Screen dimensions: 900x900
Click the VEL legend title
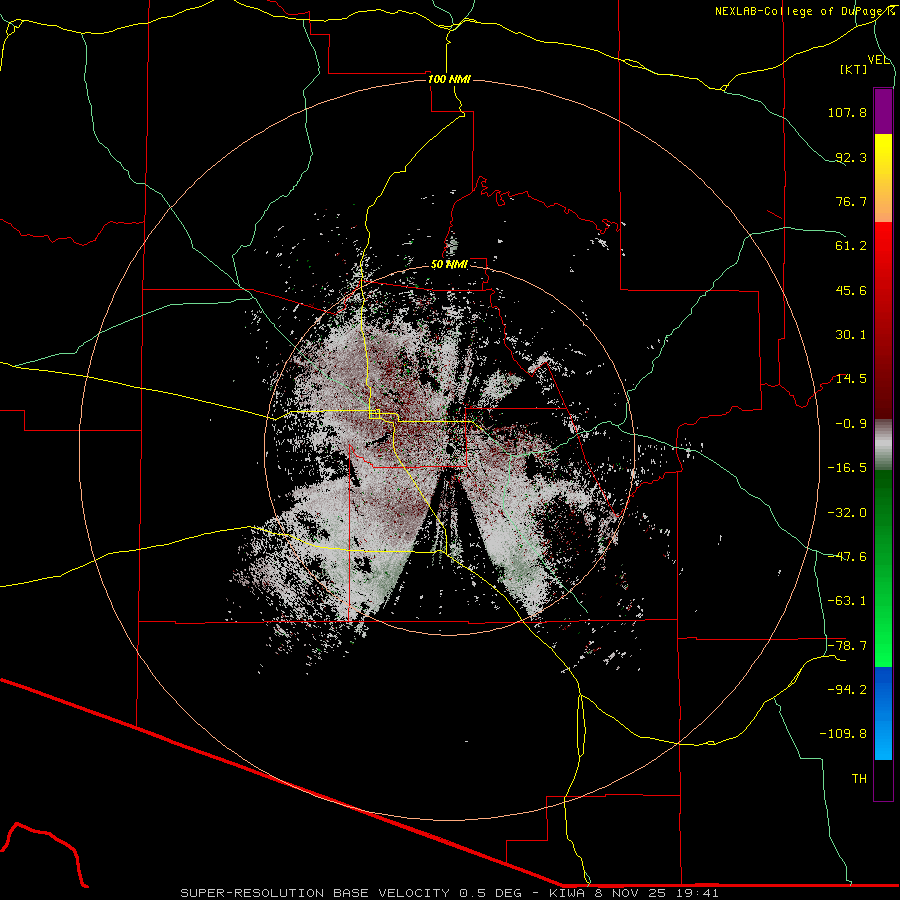(x=878, y=60)
